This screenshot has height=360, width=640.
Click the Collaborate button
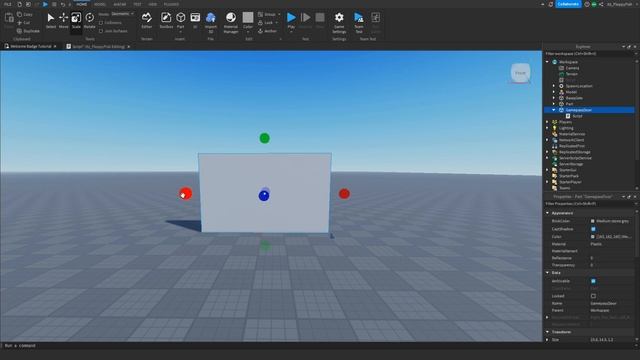(568, 4)
